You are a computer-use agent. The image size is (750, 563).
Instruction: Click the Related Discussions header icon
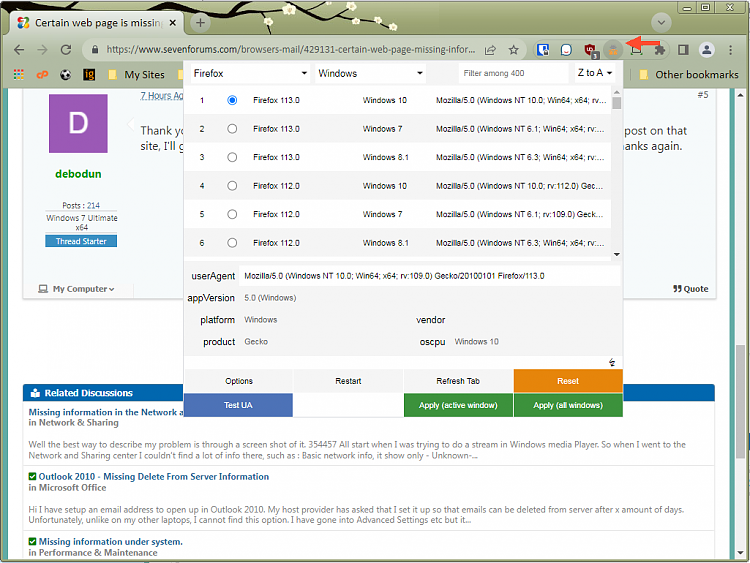tap(35, 393)
